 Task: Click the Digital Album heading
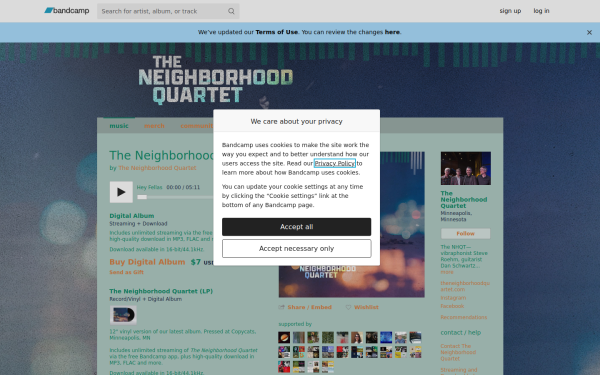coord(132,216)
